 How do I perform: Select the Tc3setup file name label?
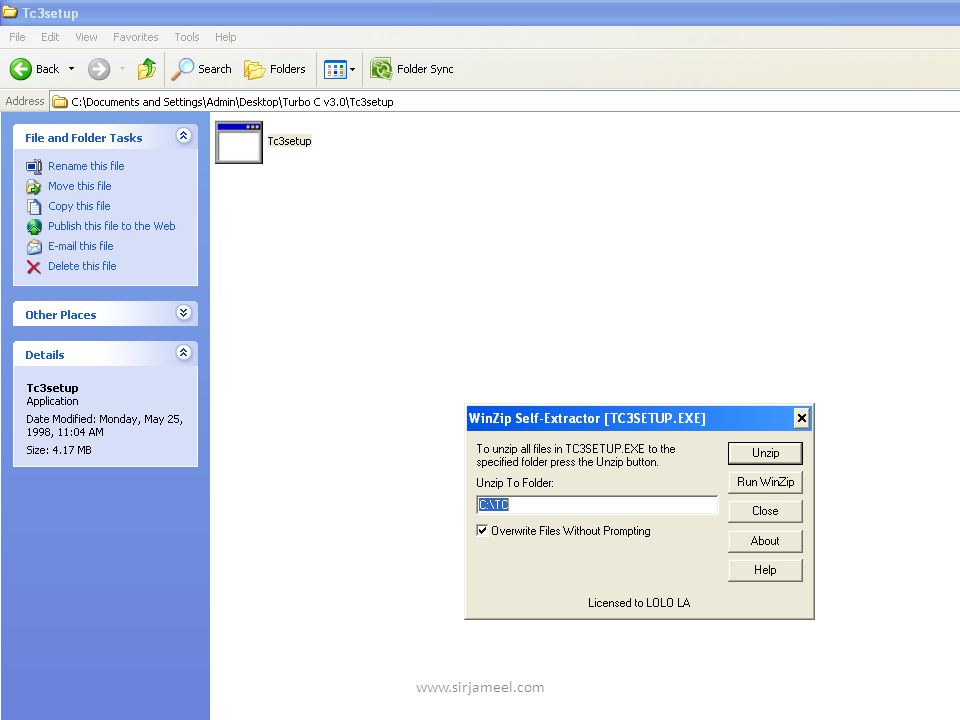point(290,141)
